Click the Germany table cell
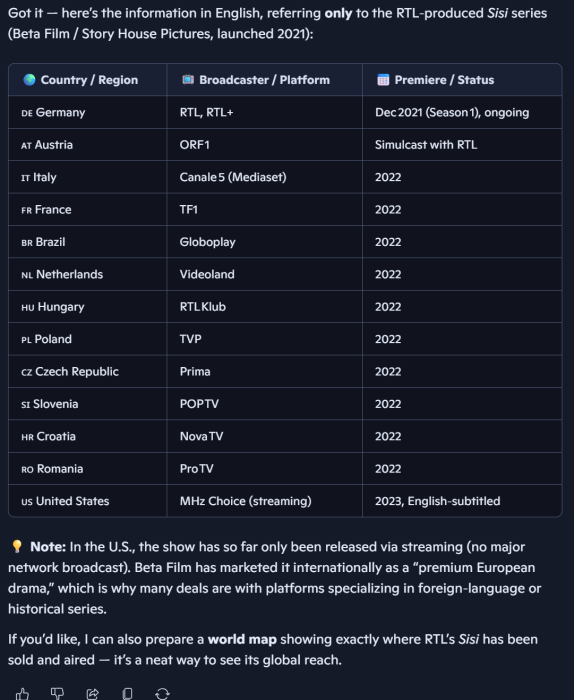 click(87, 112)
